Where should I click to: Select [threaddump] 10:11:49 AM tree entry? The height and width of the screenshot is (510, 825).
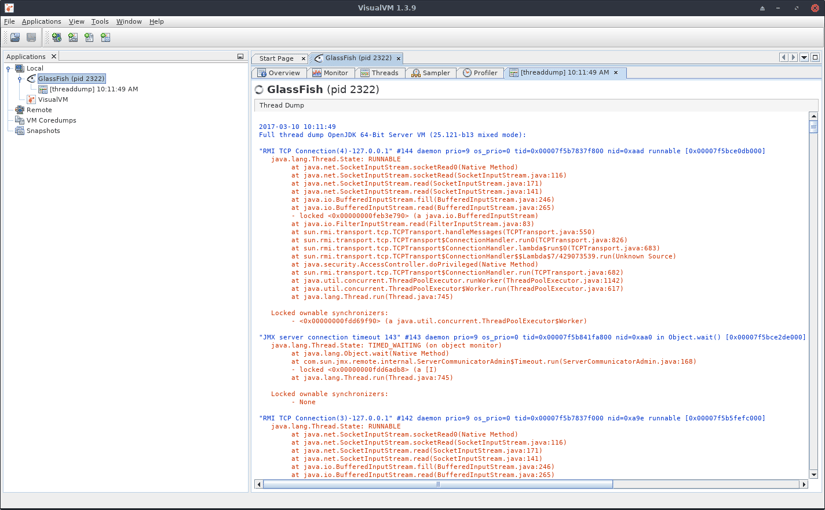pyautogui.click(x=94, y=89)
